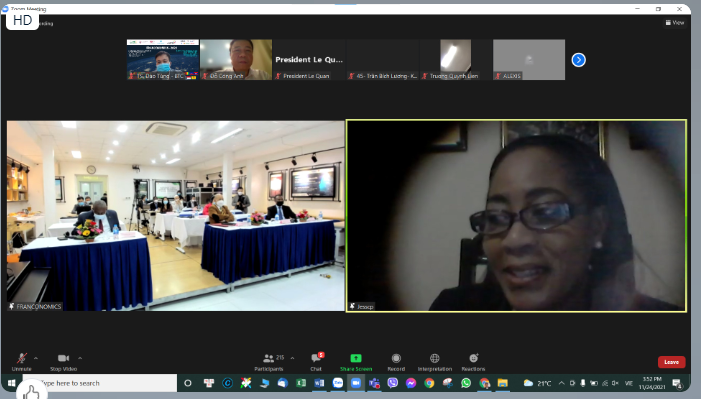Open the Messenger taskbar icon
This screenshot has width=701, height=399.
411,383
